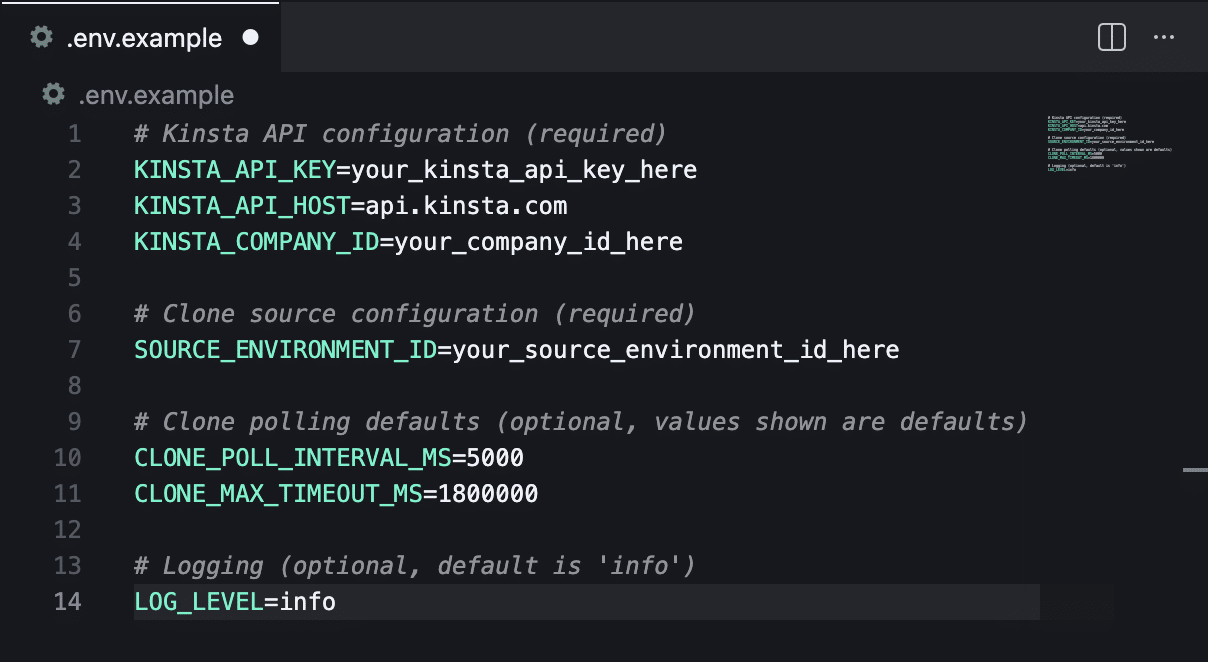1208x662 pixels.
Task: Select line number 1 in the gutter
Action: (75, 134)
